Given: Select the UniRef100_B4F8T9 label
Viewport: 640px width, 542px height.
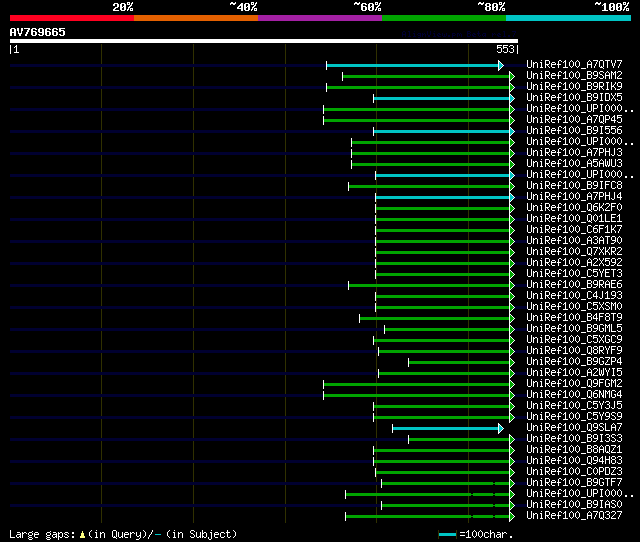Looking at the screenshot, I should 574,318.
